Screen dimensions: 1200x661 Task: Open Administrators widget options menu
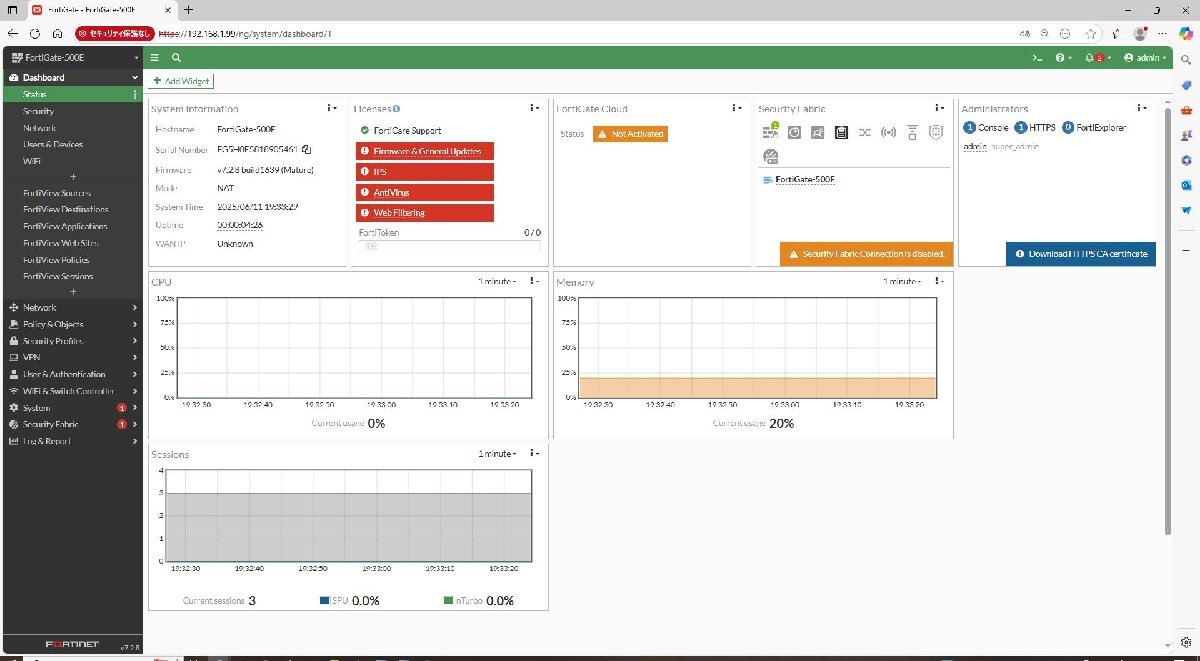click(x=1142, y=108)
